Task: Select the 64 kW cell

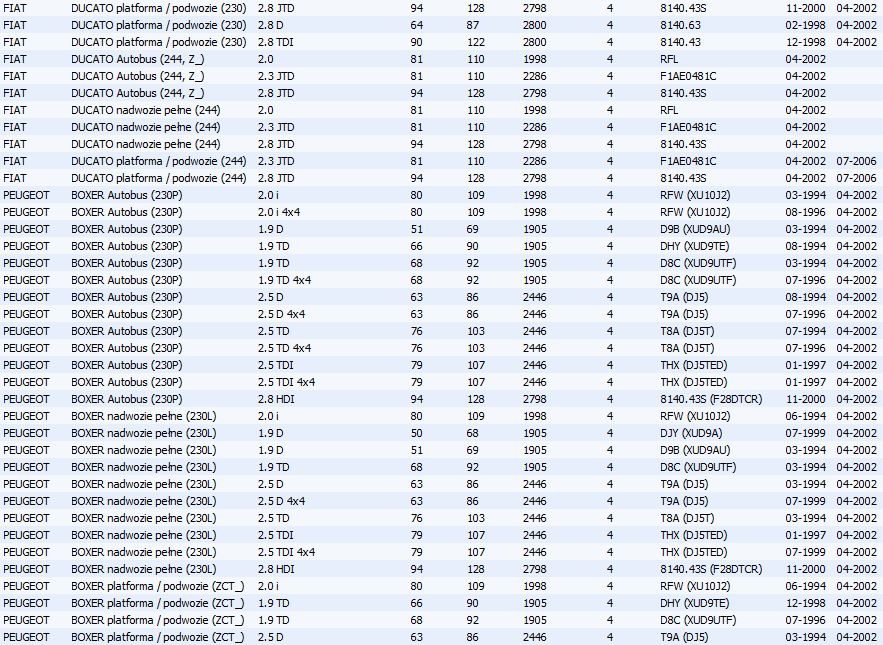Action: point(417,25)
